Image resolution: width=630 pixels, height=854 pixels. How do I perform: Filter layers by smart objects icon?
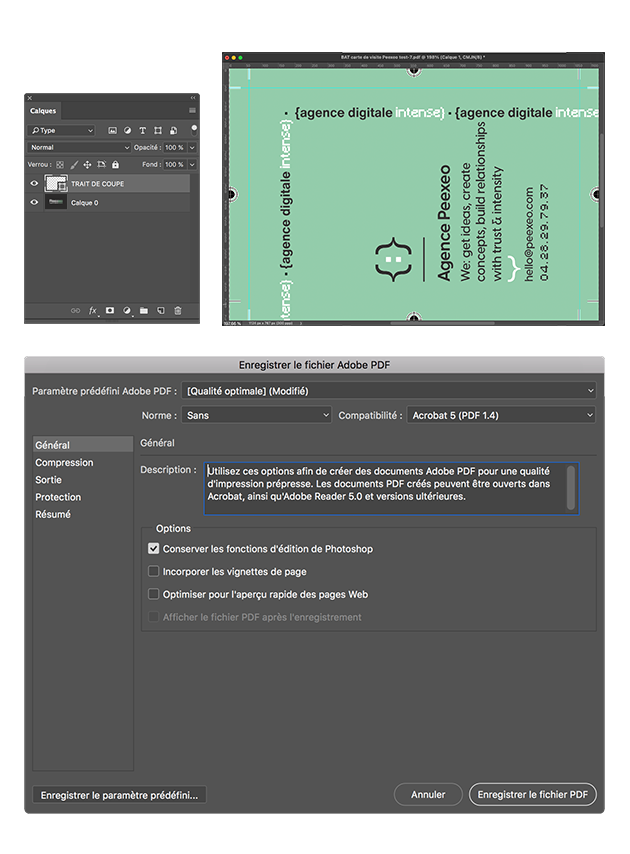click(x=173, y=131)
